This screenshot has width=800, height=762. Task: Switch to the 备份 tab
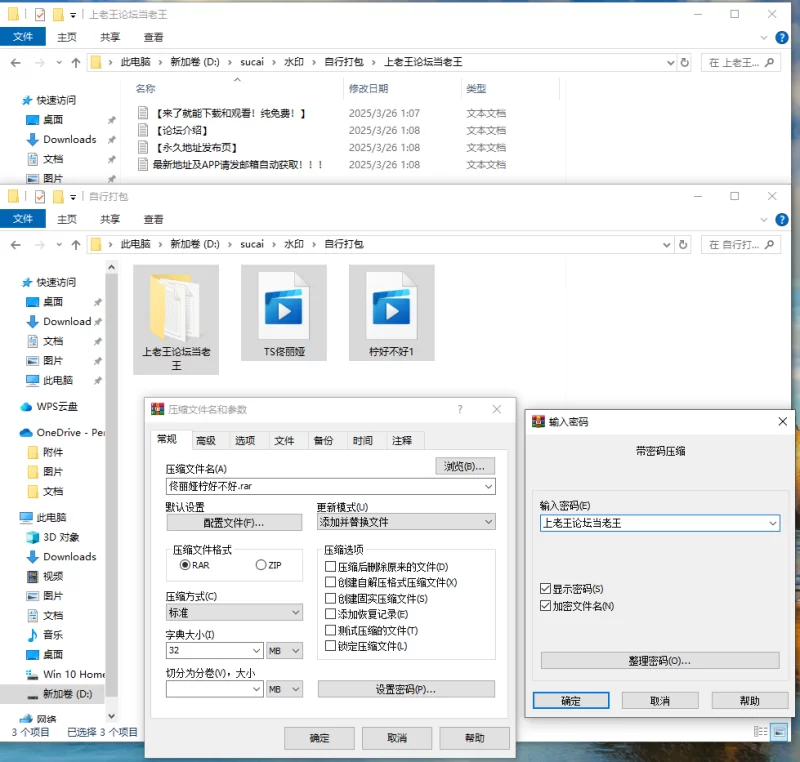click(x=323, y=441)
